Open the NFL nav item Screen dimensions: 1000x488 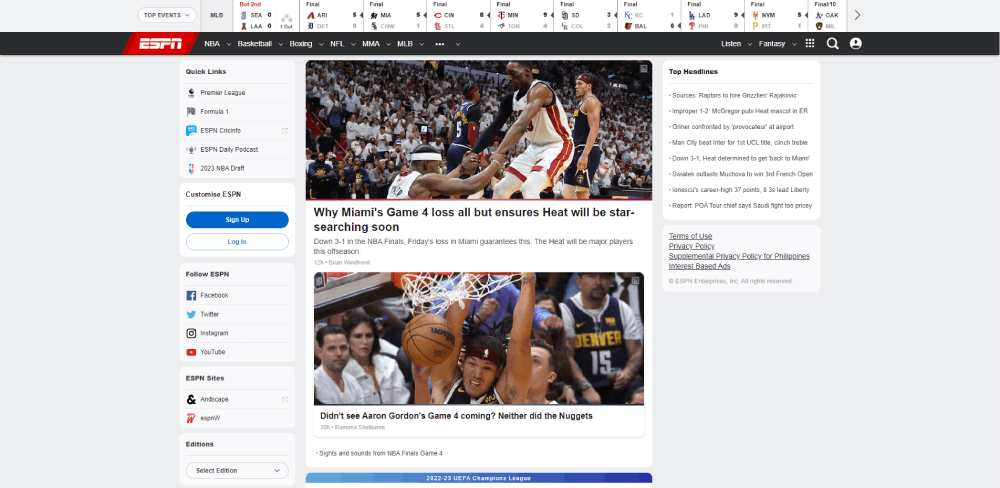coord(337,44)
